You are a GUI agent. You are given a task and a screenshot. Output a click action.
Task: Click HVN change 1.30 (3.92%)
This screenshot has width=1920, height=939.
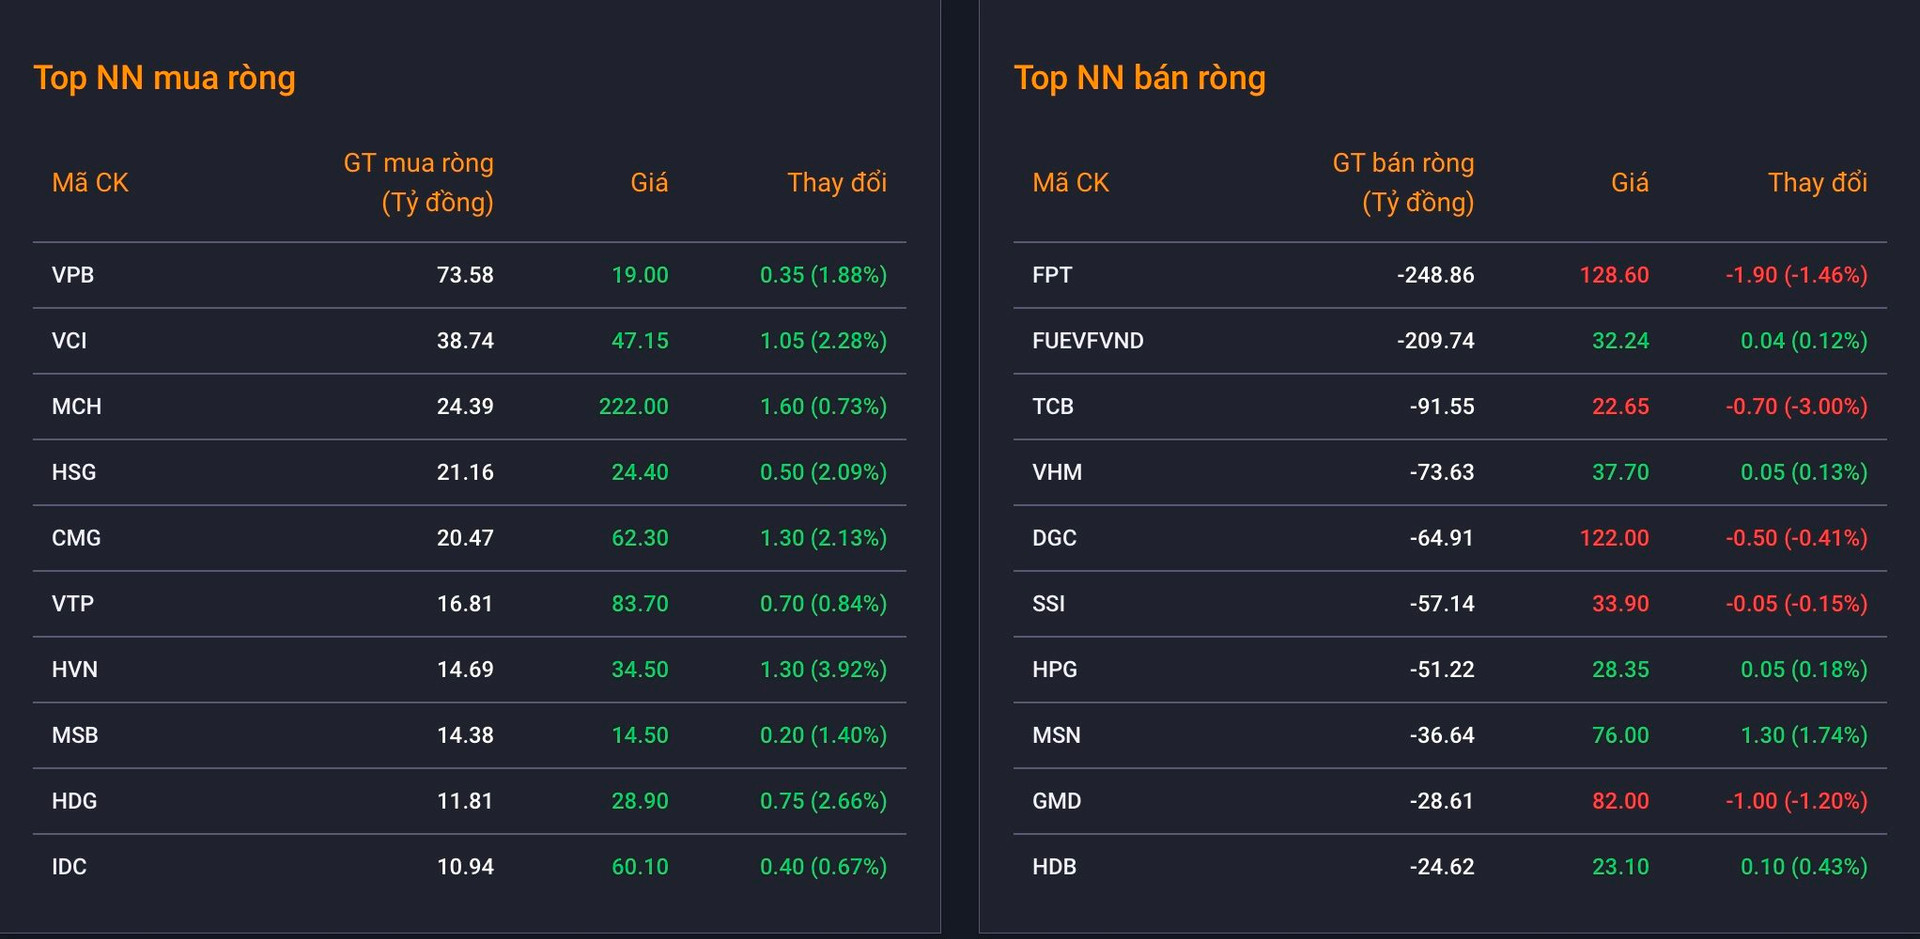823,670
